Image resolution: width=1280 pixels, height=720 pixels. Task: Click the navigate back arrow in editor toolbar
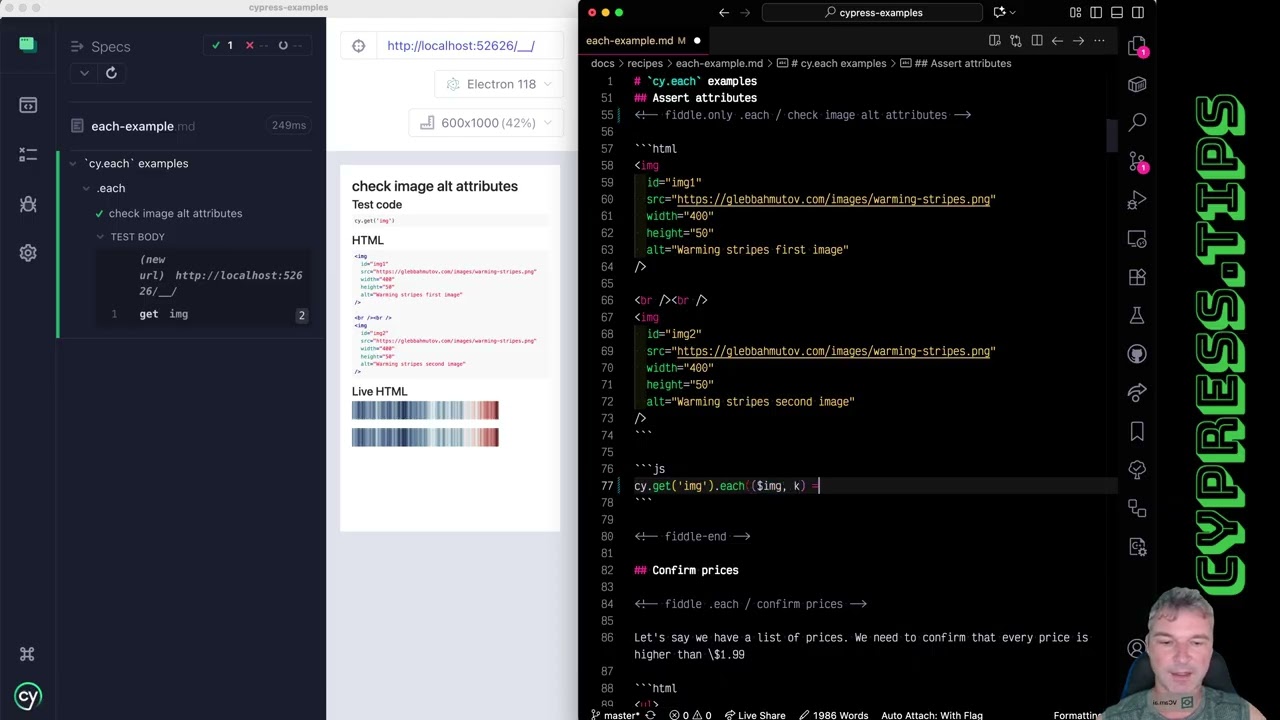pos(1058,41)
